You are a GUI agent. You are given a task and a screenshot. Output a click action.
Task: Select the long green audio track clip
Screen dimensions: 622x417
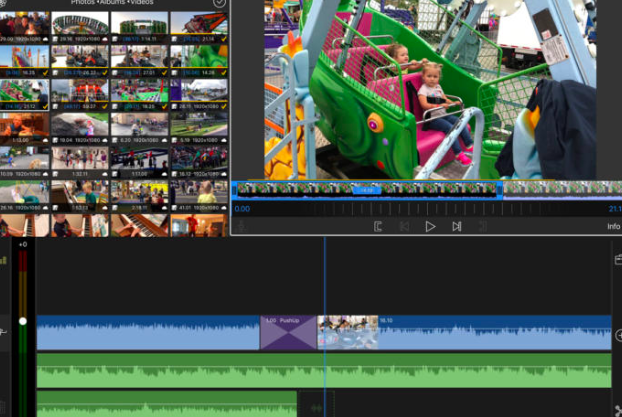tap(324, 371)
